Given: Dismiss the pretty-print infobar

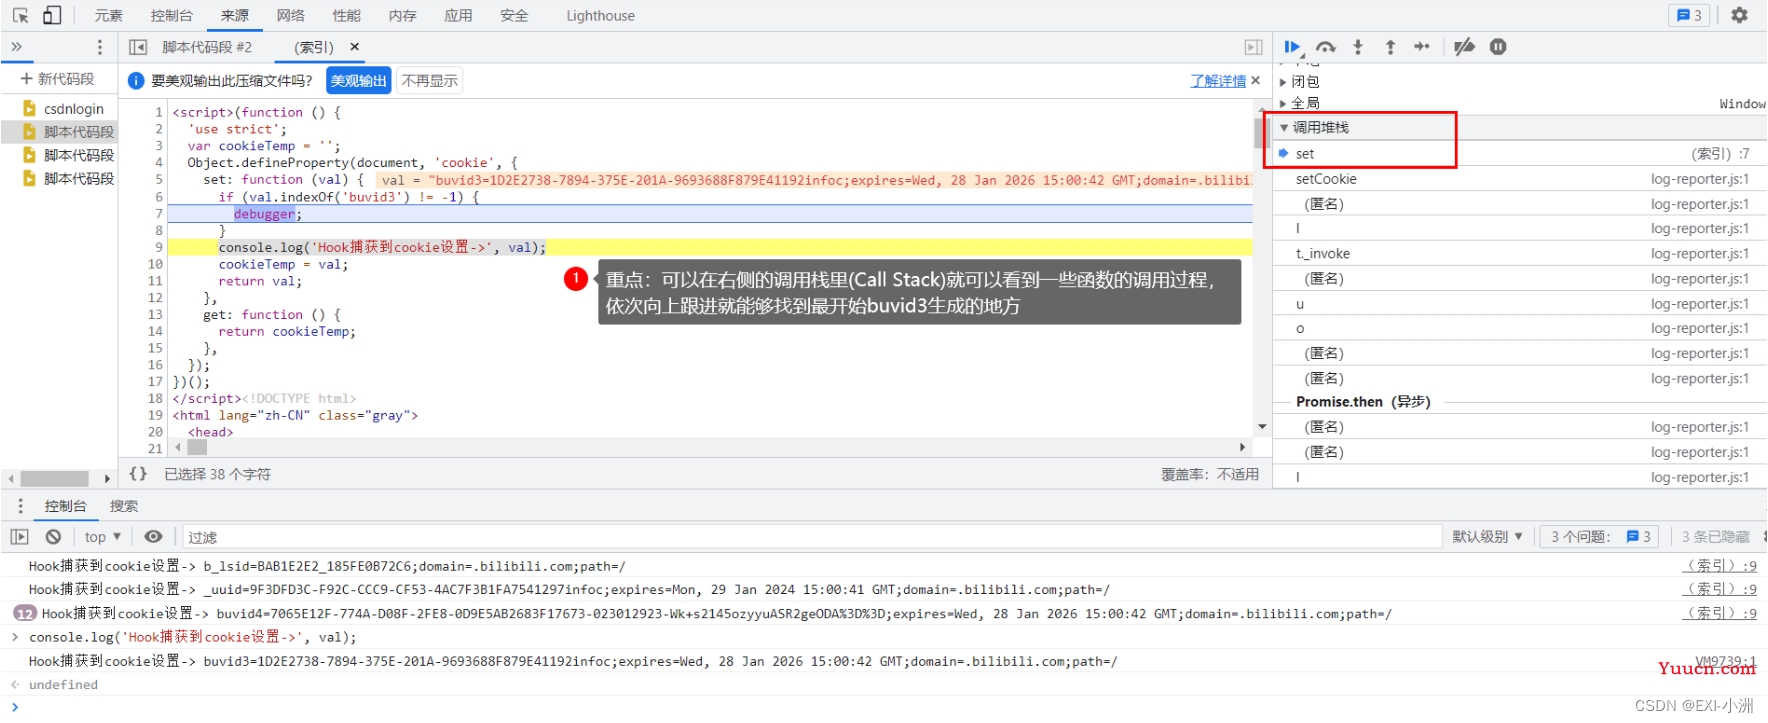Looking at the screenshot, I should click(x=1256, y=81).
